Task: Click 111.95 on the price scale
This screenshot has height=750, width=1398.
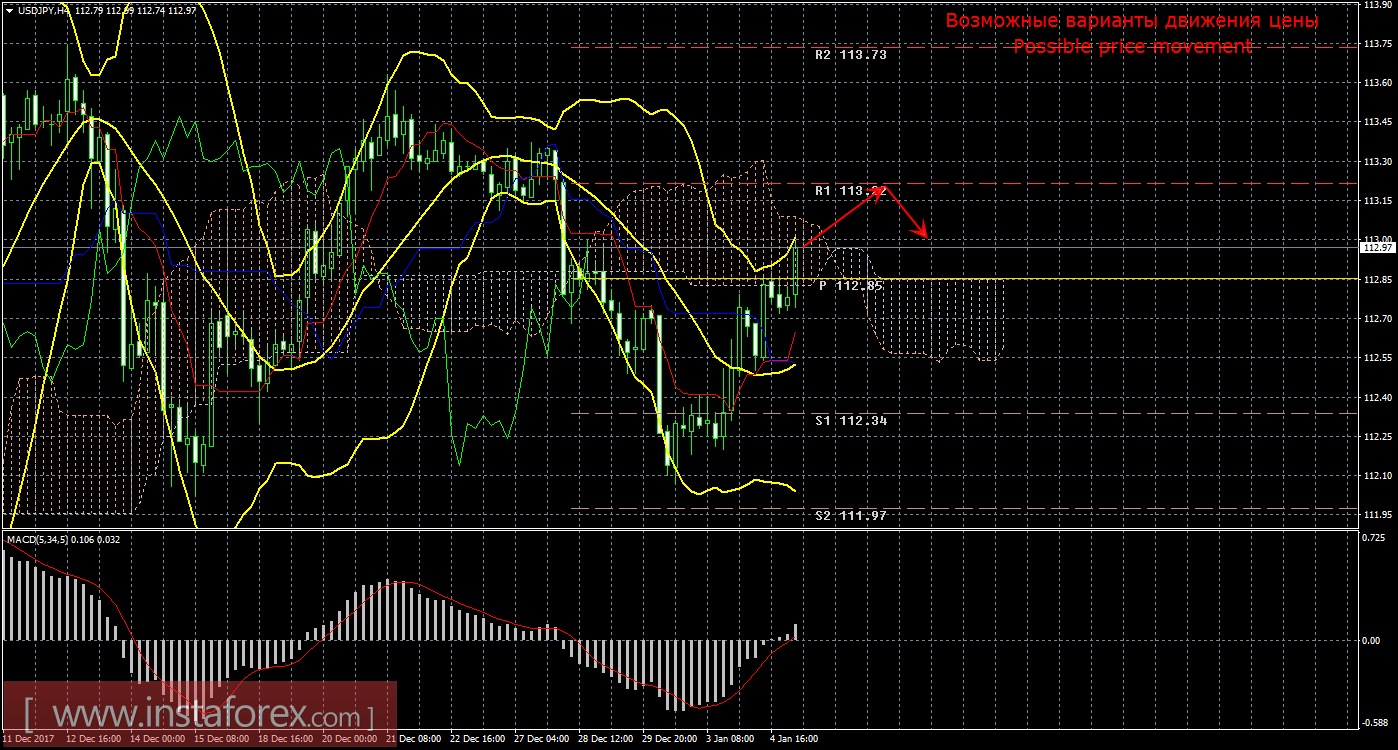Action: (x=1378, y=514)
